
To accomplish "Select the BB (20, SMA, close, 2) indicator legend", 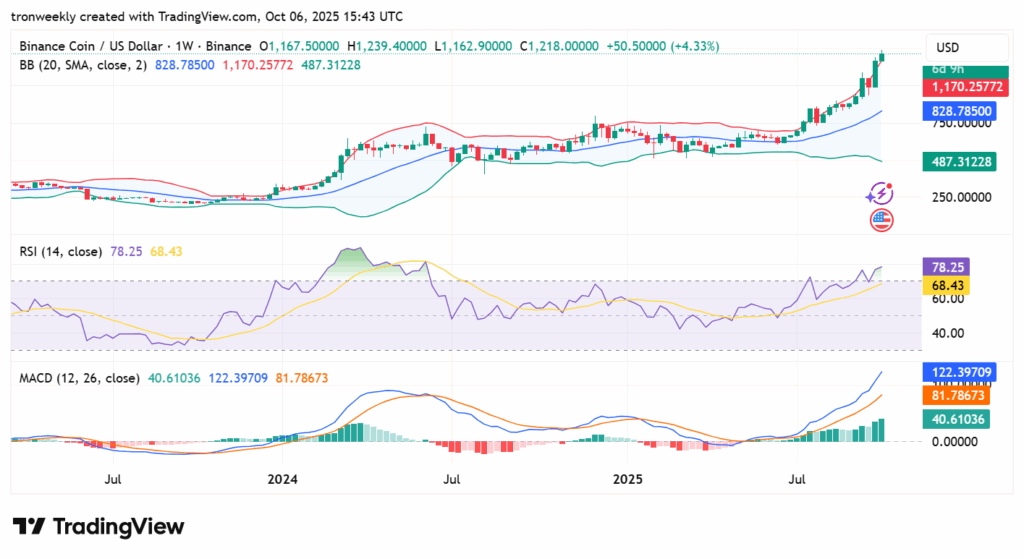I will [84, 64].
